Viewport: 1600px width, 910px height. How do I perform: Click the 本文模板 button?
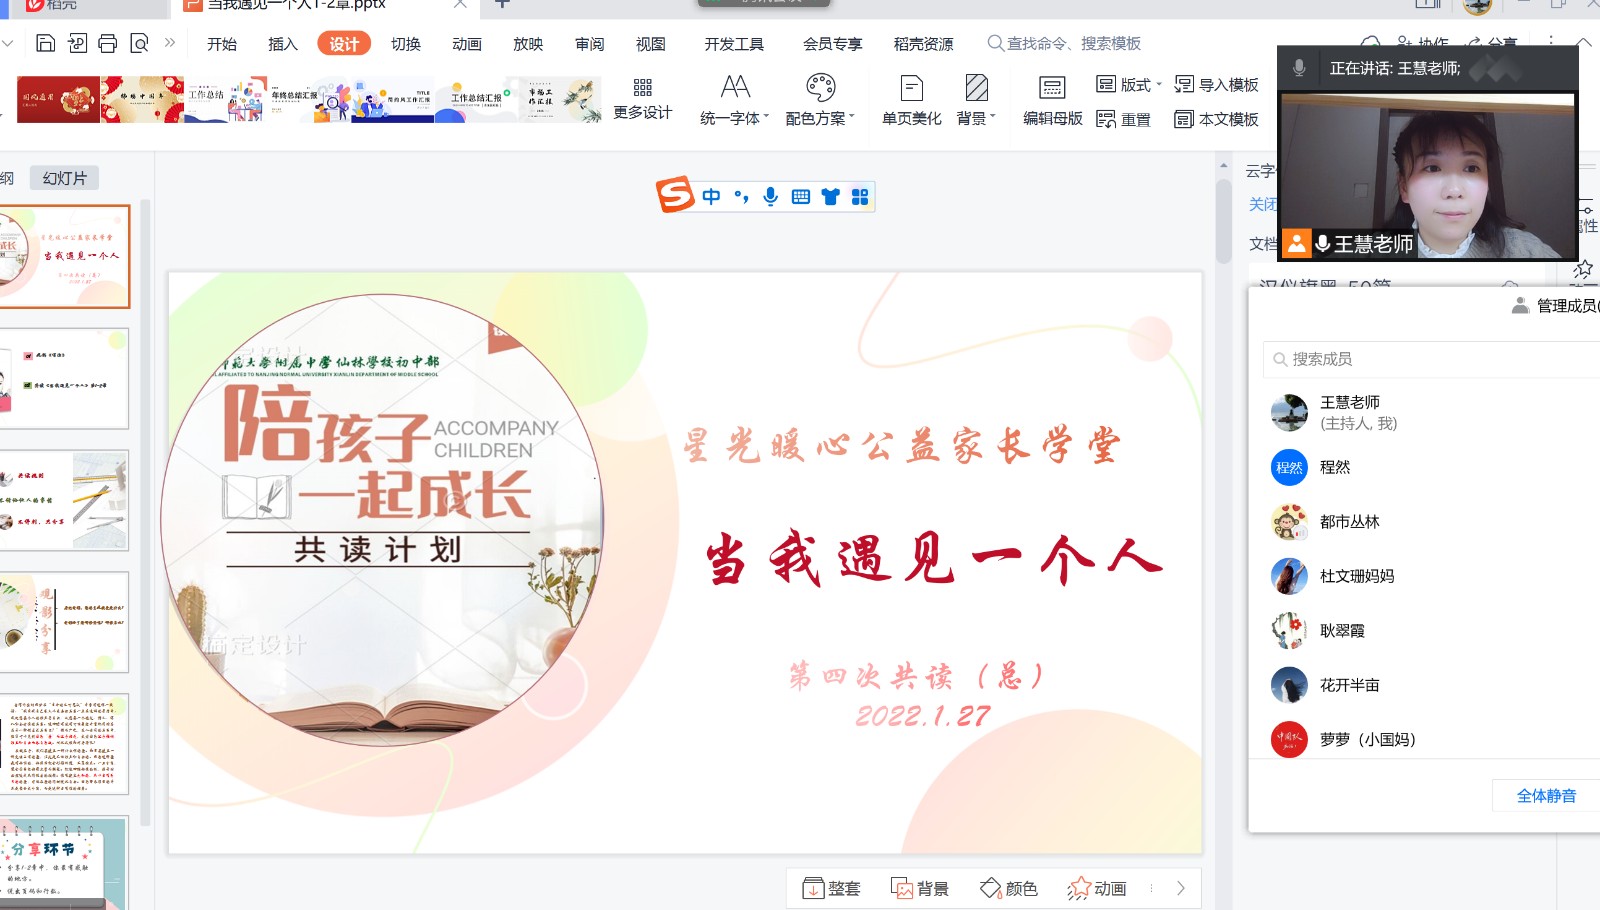tap(1217, 119)
